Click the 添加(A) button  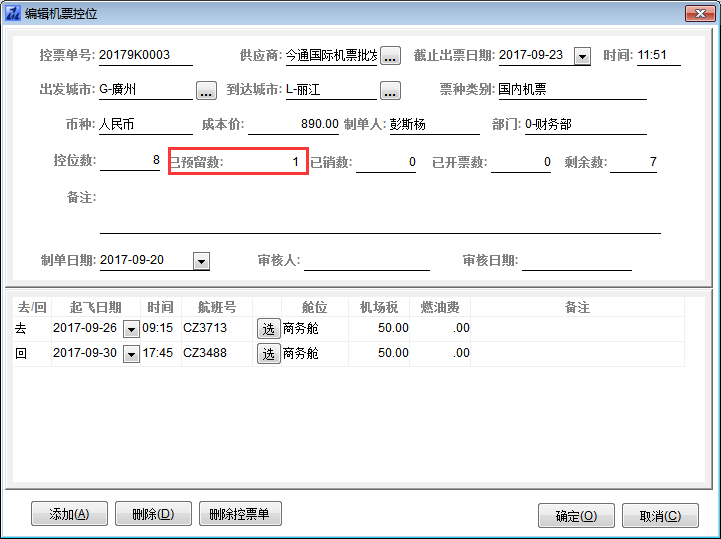pyautogui.click(x=69, y=514)
